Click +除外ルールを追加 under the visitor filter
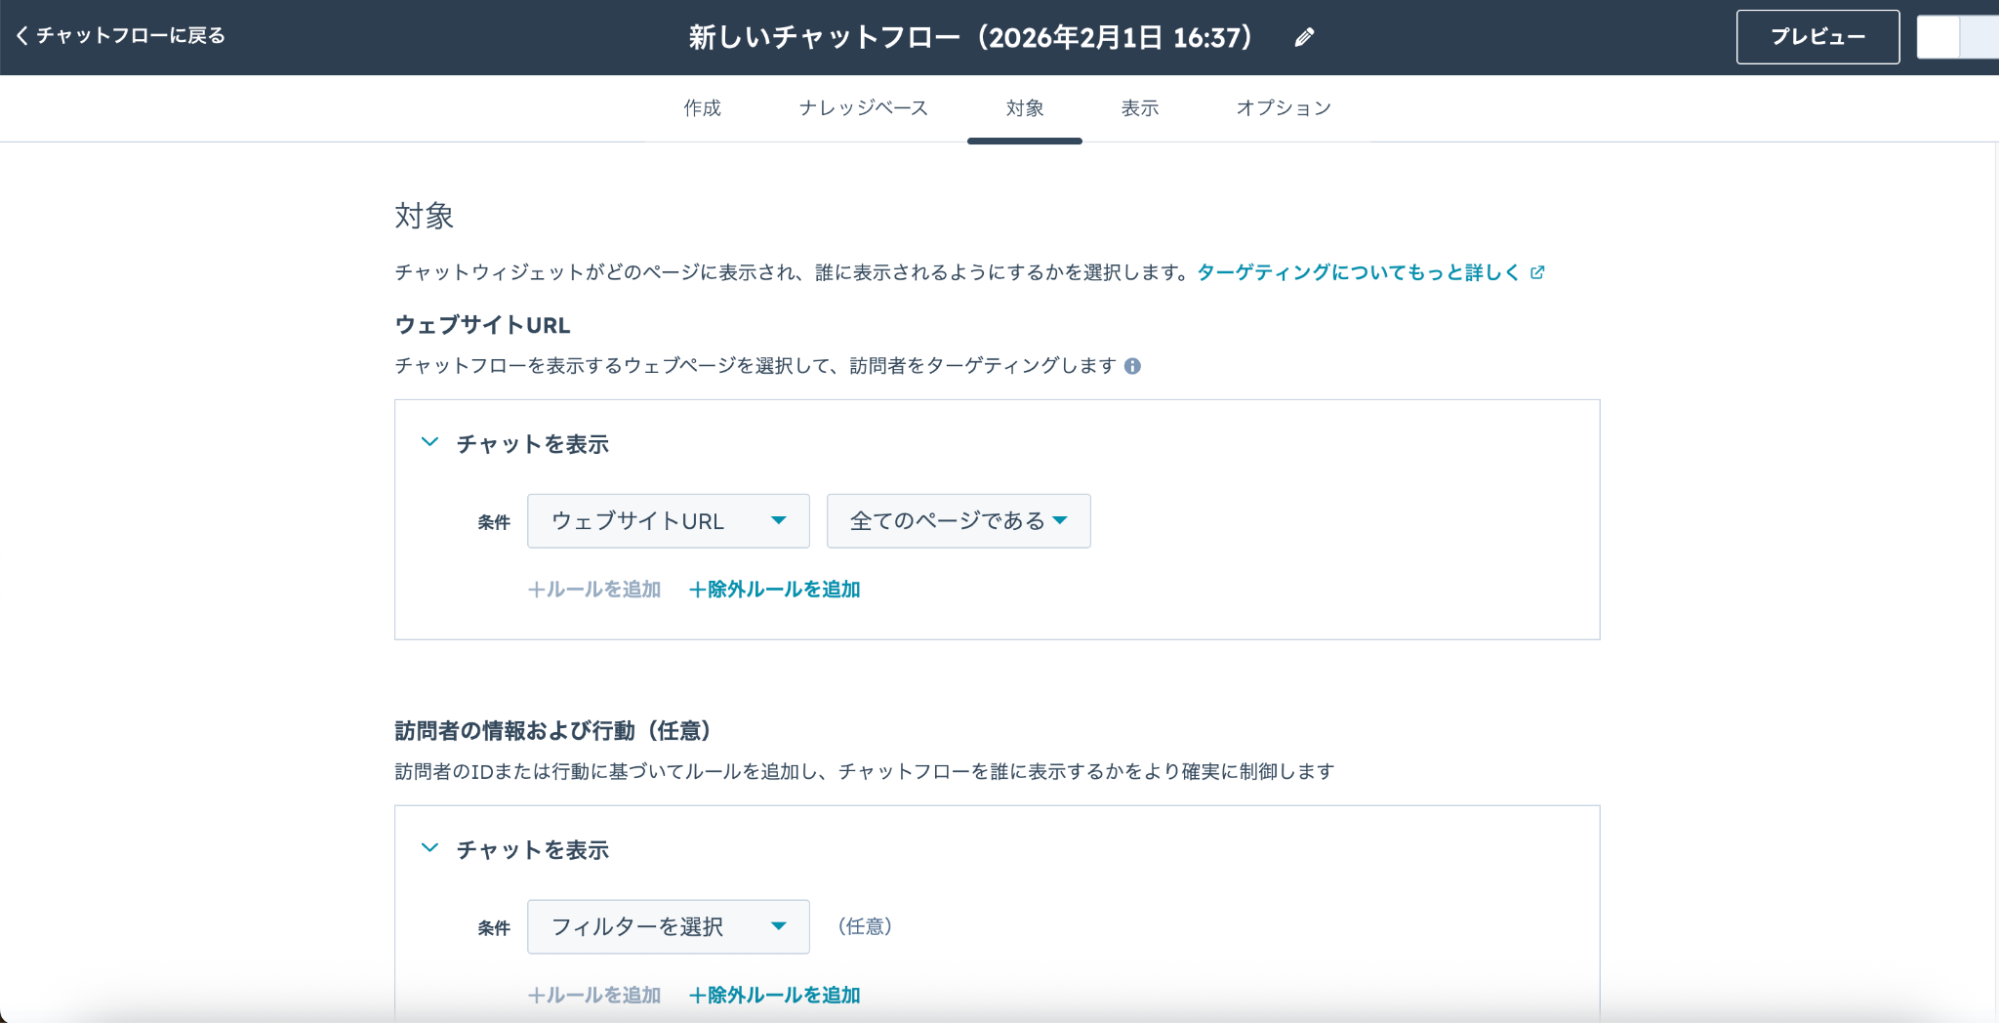Viewport: 1999px width, 1023px height. pos(775,995)
